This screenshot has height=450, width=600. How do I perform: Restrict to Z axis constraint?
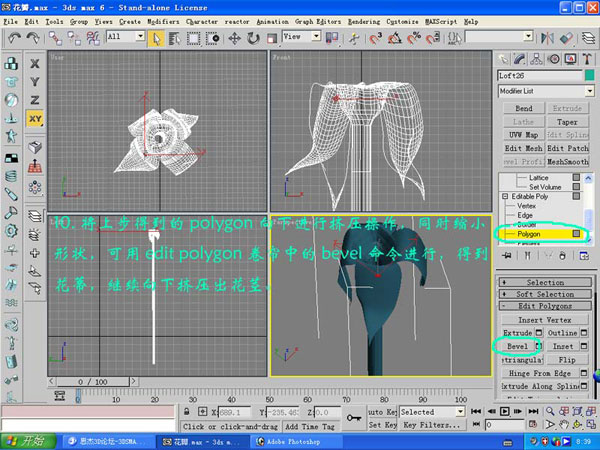pyautogui.click(x=35, y=100)
